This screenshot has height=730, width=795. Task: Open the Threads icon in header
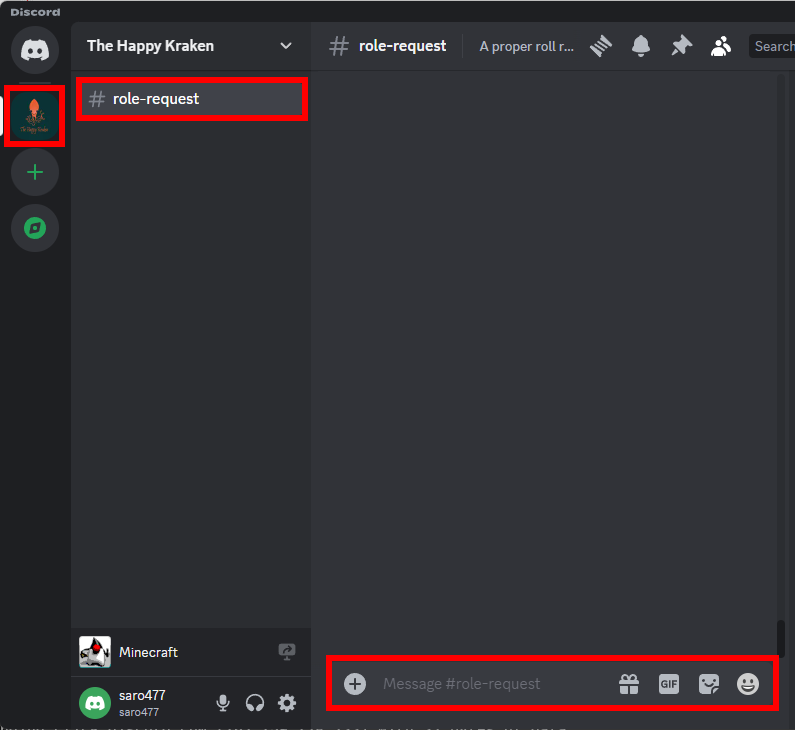coord(601,46)
